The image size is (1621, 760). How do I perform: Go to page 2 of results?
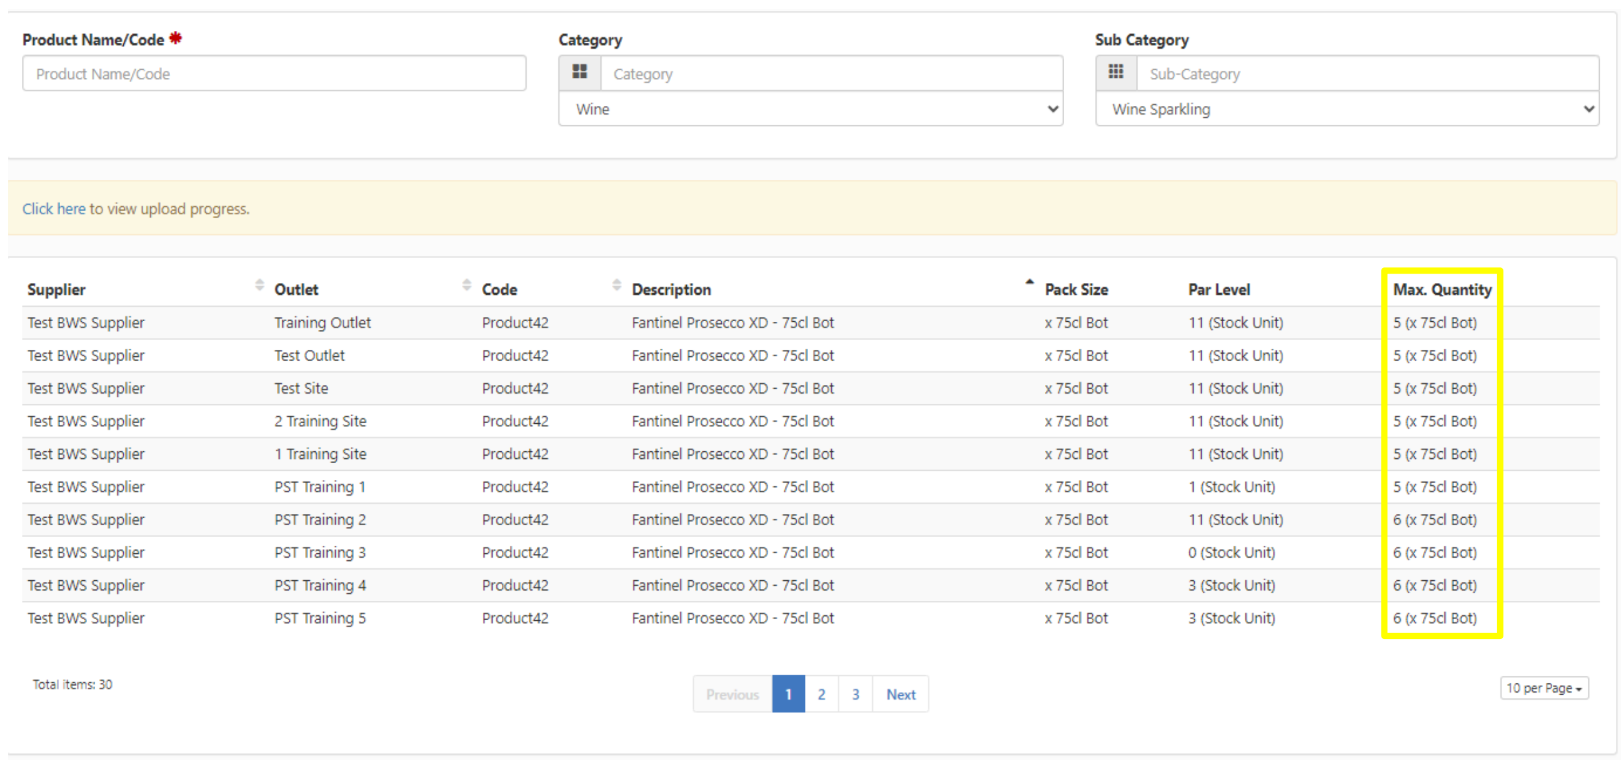tap(821, 694)
